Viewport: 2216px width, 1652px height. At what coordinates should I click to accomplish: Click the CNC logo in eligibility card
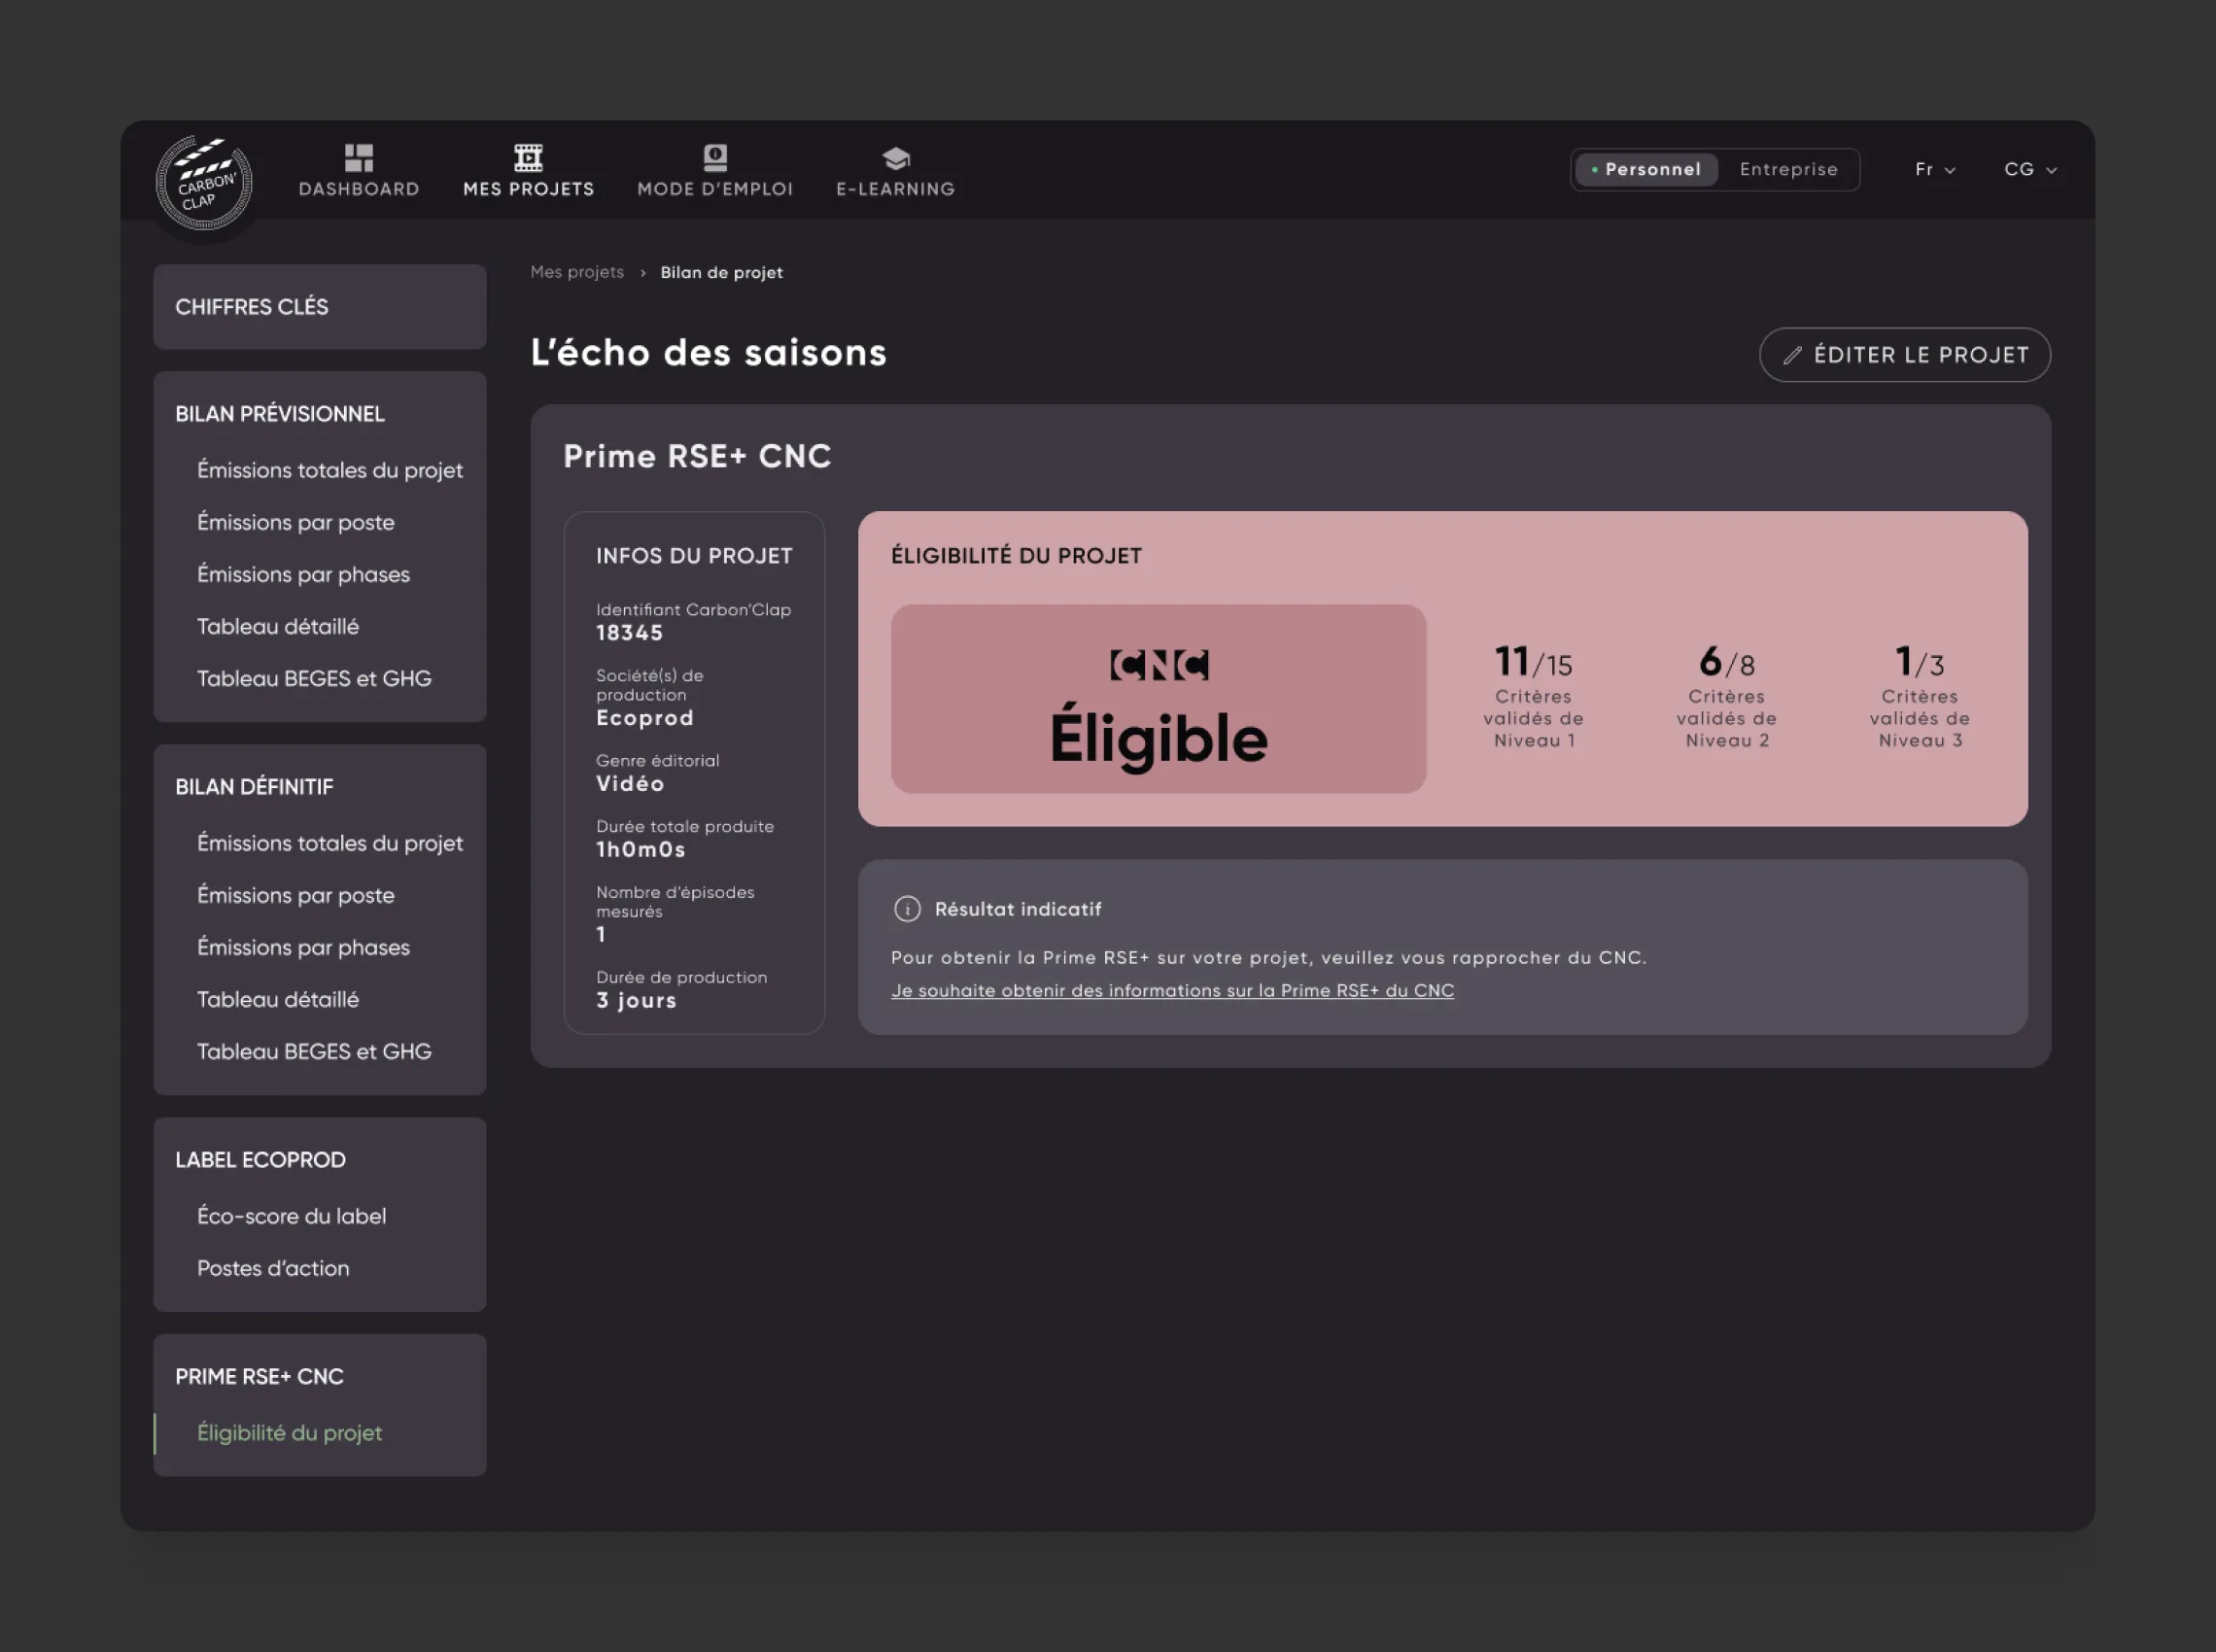pyautogui.click(x=1159, y=665)
